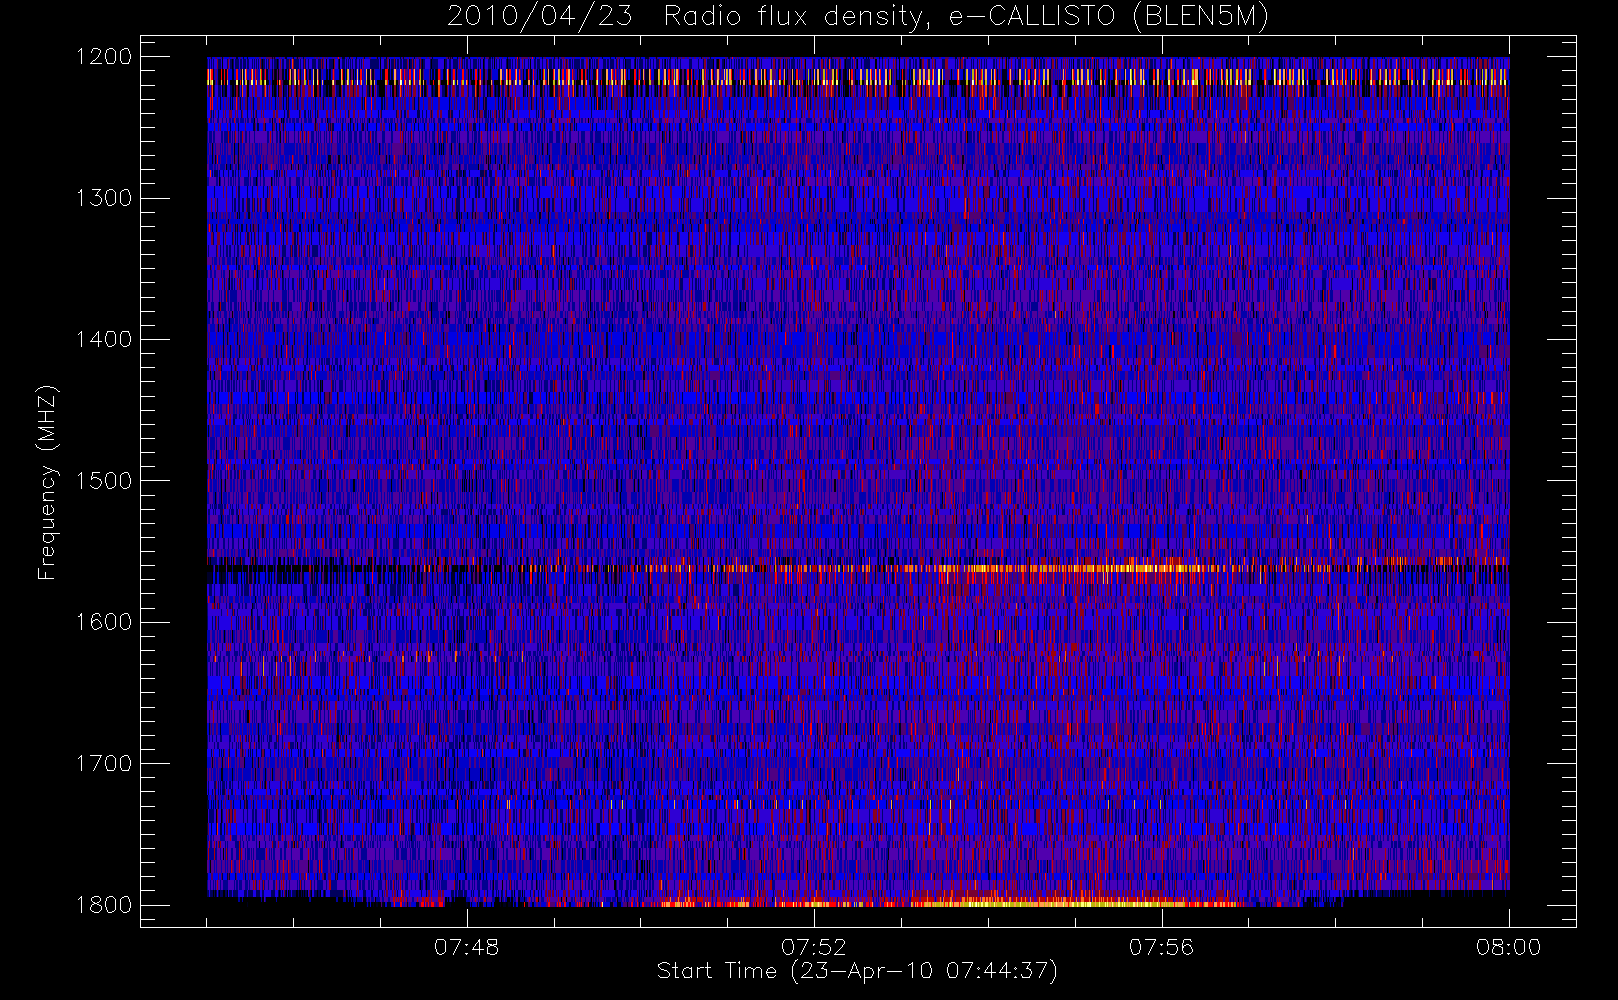1618x1000 pixels.
Task: Click the 1600 frequency tick label
Action: coord(104,622)
